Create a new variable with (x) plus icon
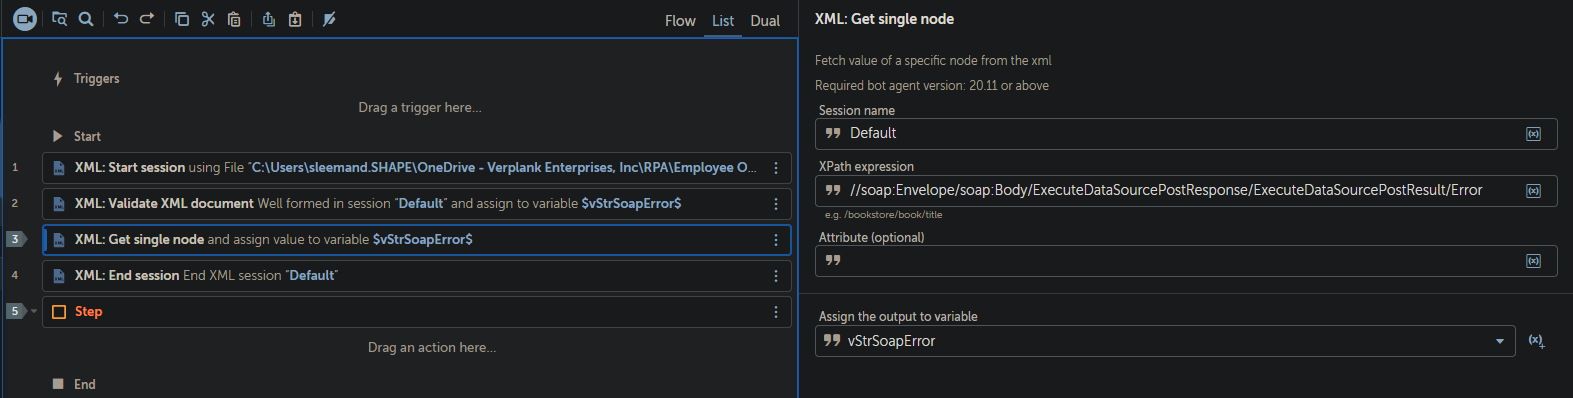Viewport: 1573px width, 398px height. coord(1536,341)
